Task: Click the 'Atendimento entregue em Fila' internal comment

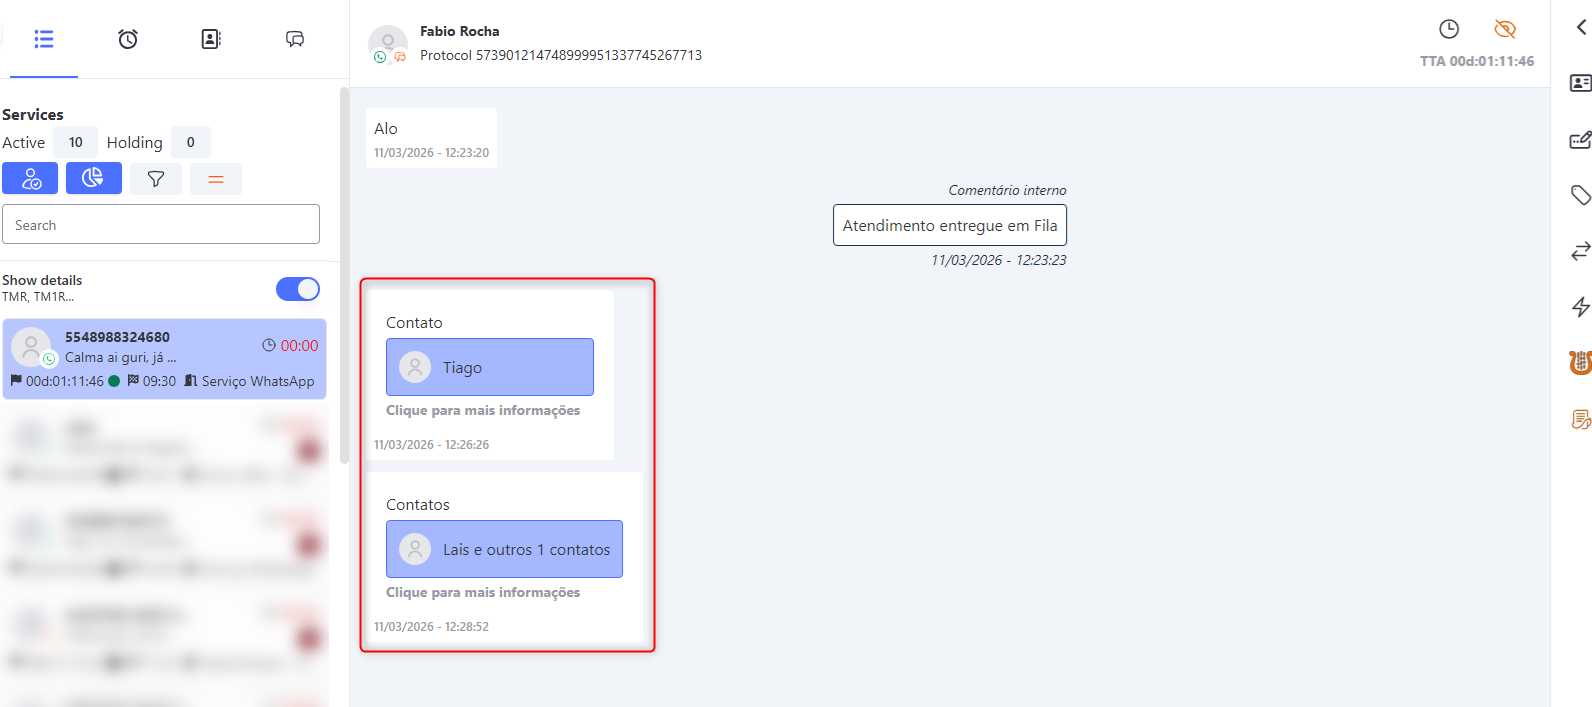Action: [950, 225]
